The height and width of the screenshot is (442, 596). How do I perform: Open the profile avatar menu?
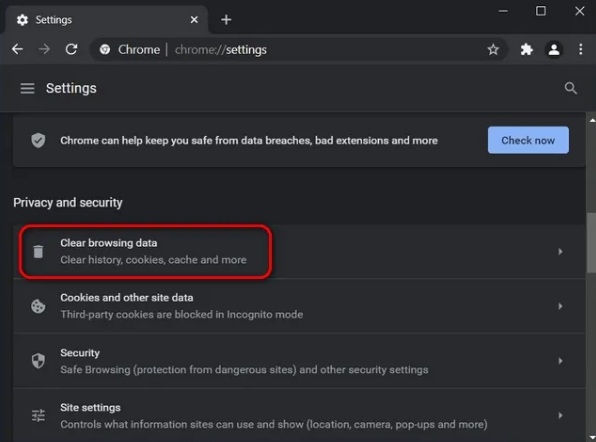coord(554,49)
